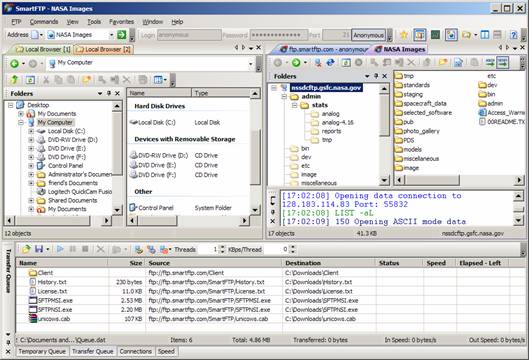This screenshot has width=529, height=360.
Task: Increase the Threads spinner value
Action: (x=222, y=247)
